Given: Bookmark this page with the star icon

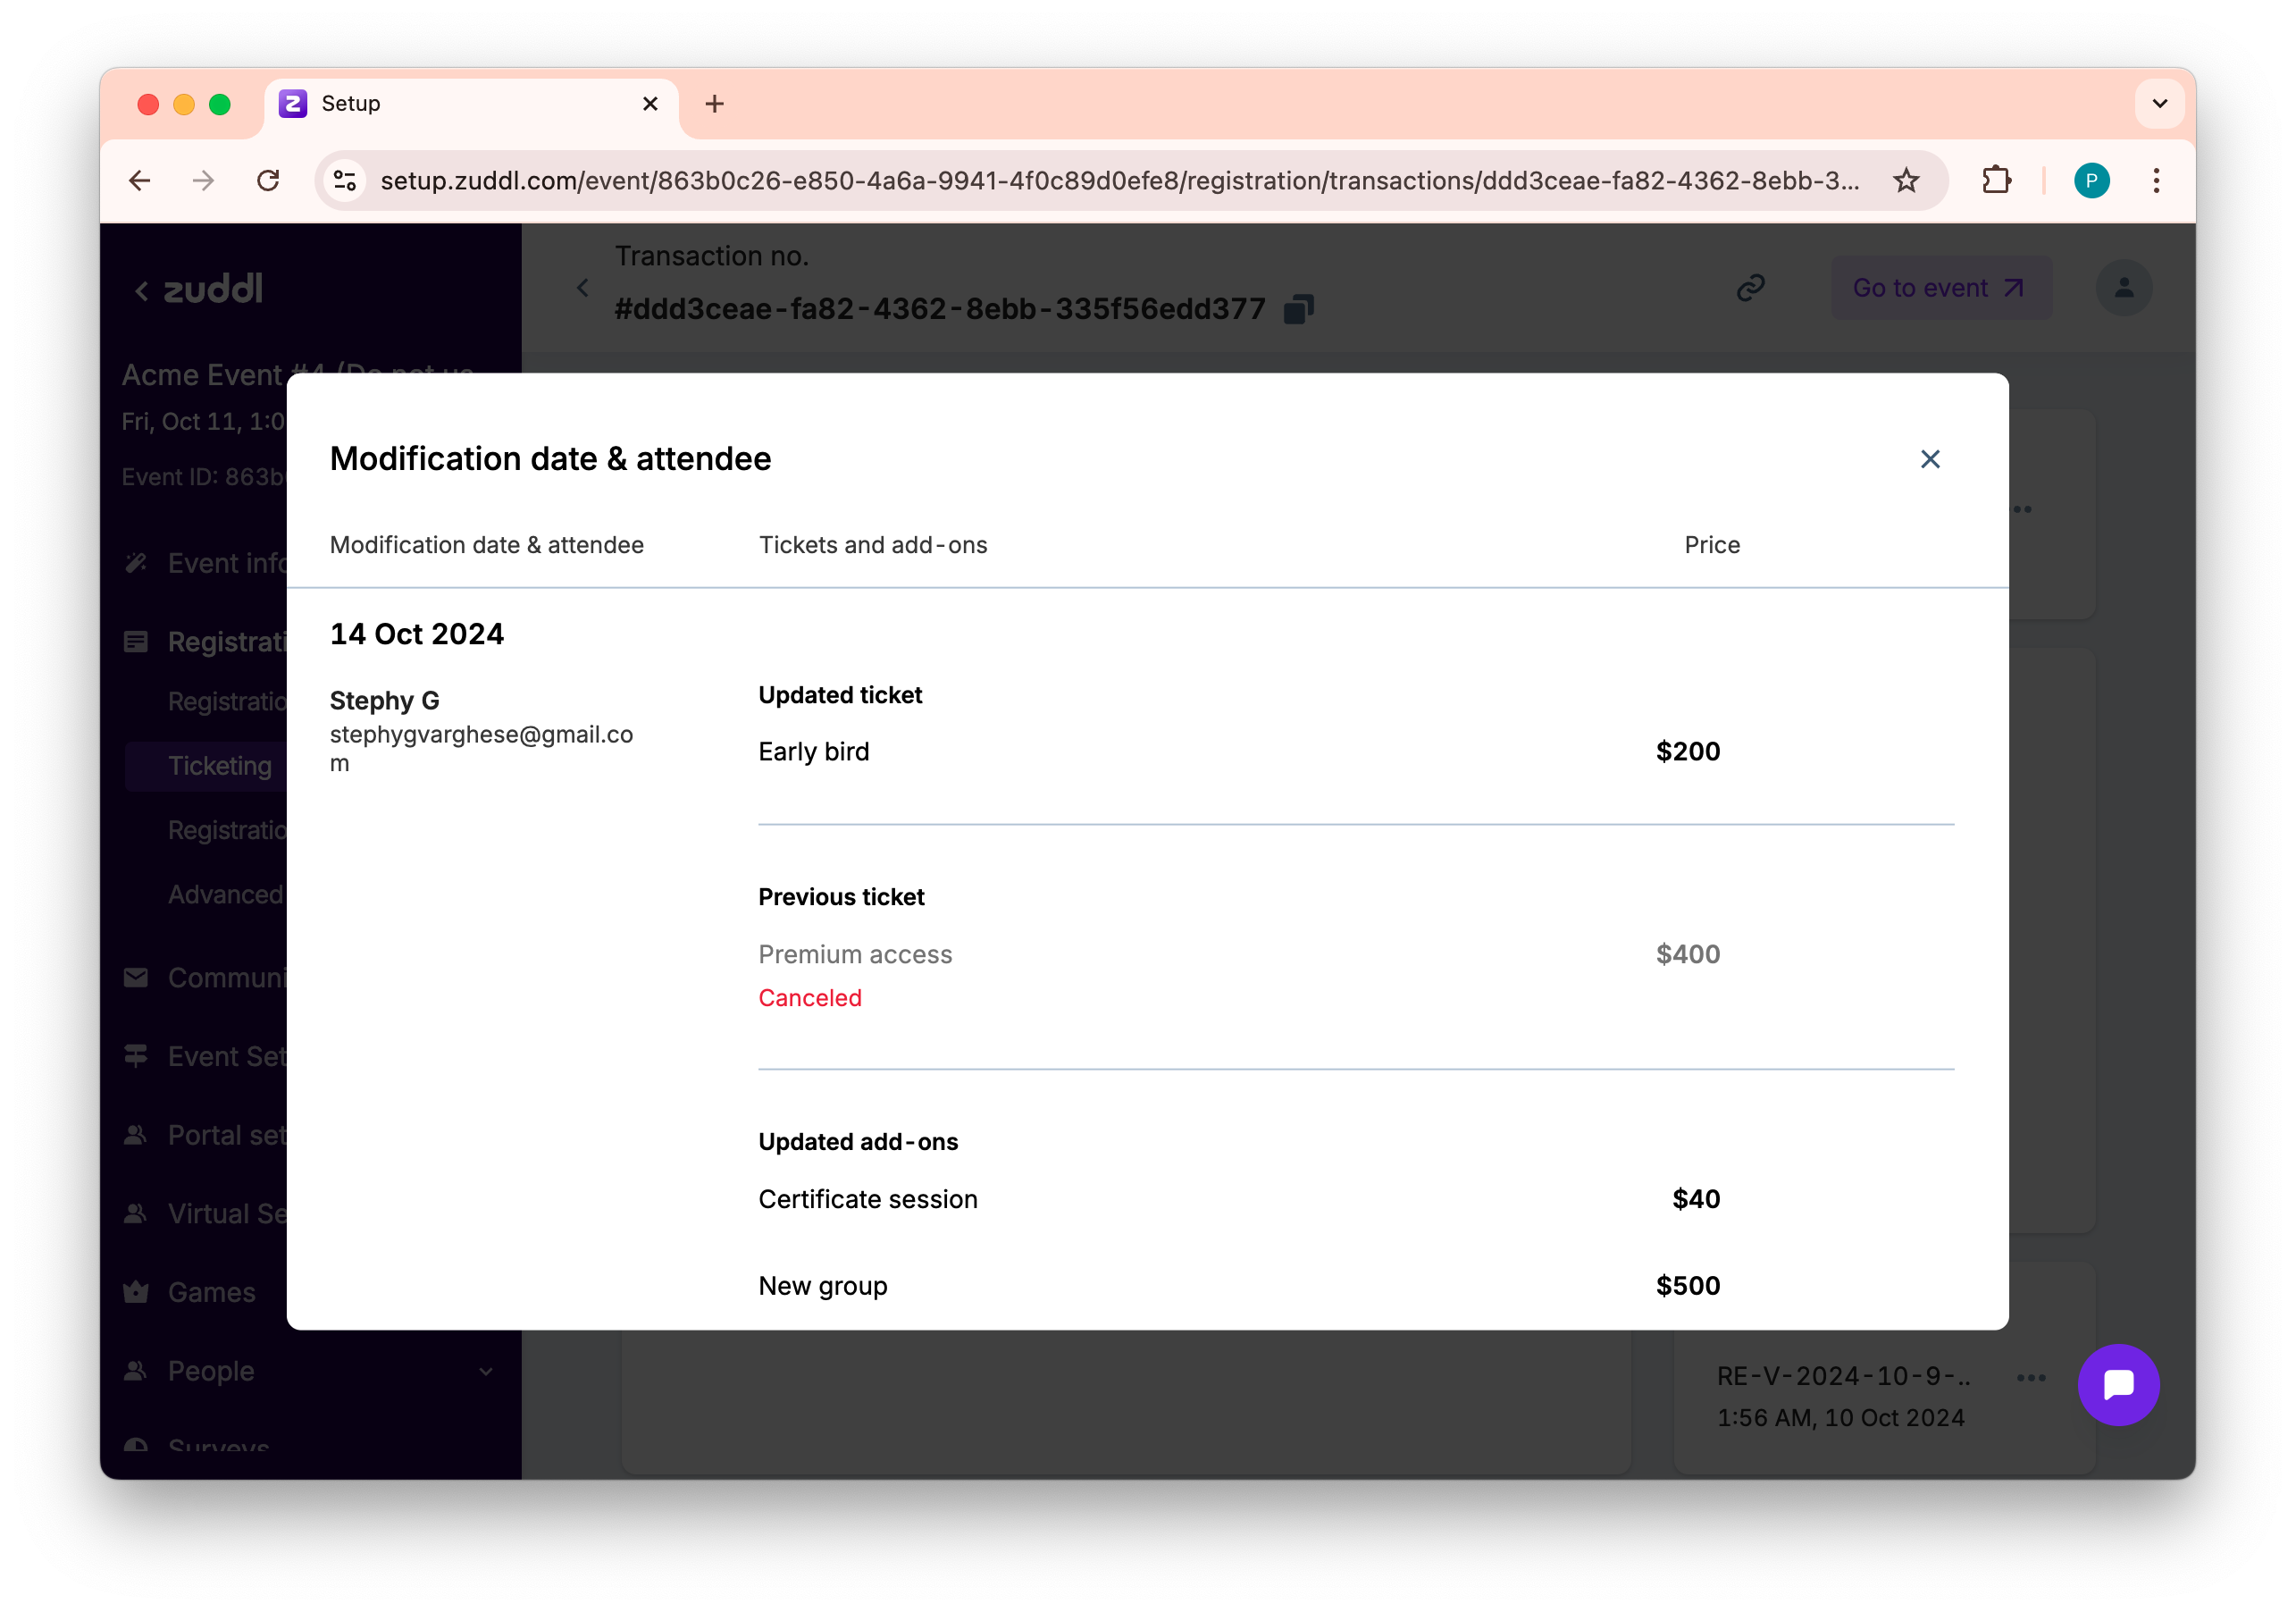Looking at the screenshot, I should (1906, 181).
